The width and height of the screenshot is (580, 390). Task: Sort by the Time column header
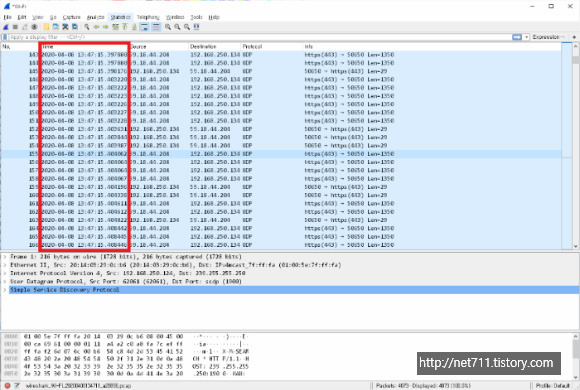click(85, 47)
